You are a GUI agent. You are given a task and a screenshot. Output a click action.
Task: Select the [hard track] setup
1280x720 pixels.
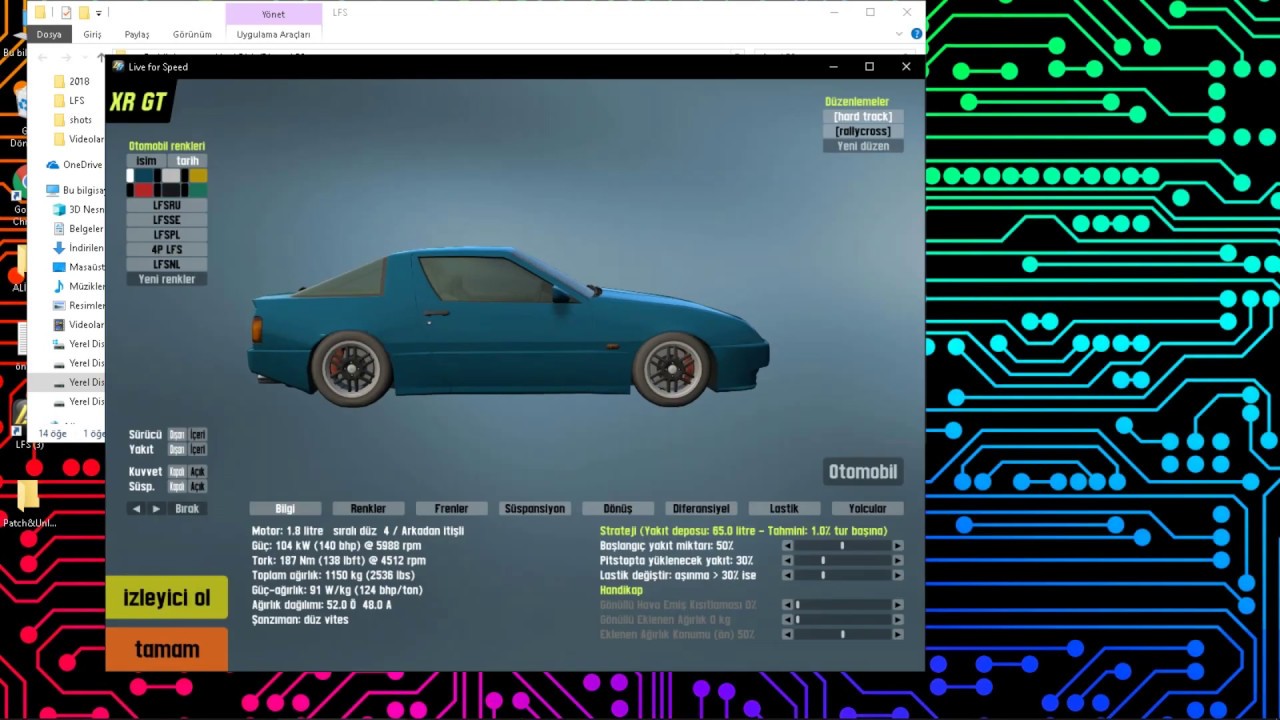point(863,117)
